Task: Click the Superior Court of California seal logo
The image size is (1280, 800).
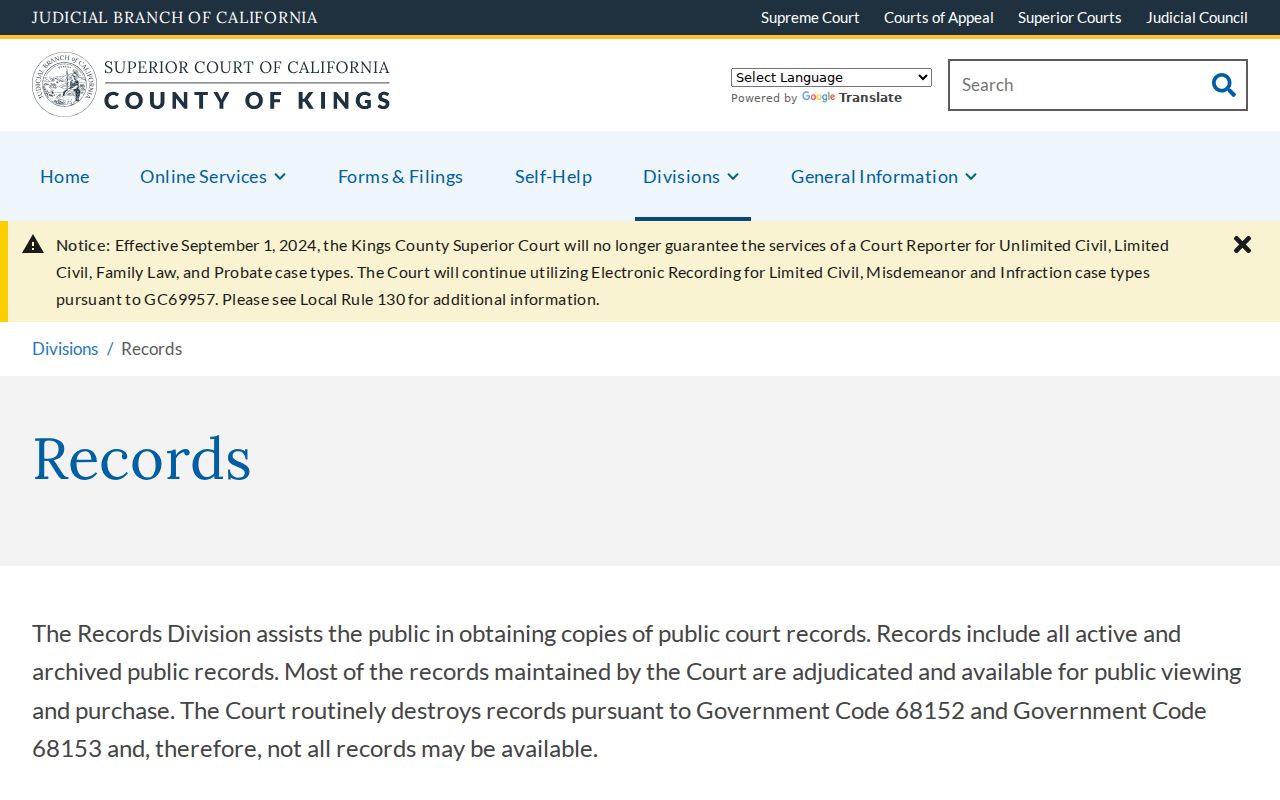Action: point(64,85)
